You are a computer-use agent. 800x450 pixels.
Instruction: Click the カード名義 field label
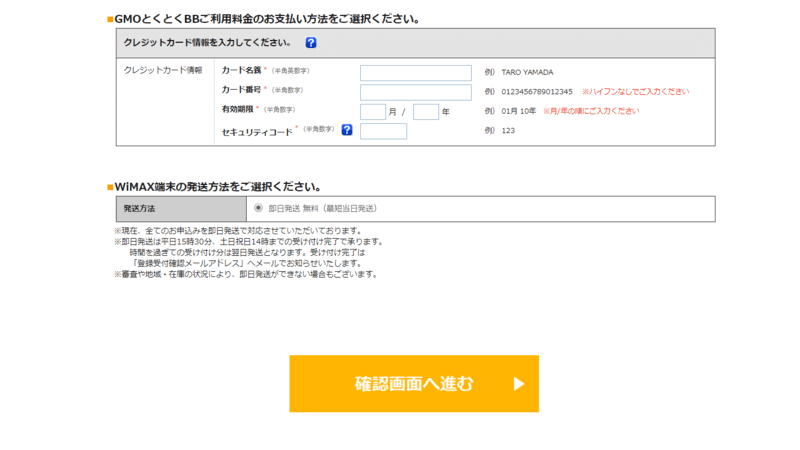click(x=241, y=70)
